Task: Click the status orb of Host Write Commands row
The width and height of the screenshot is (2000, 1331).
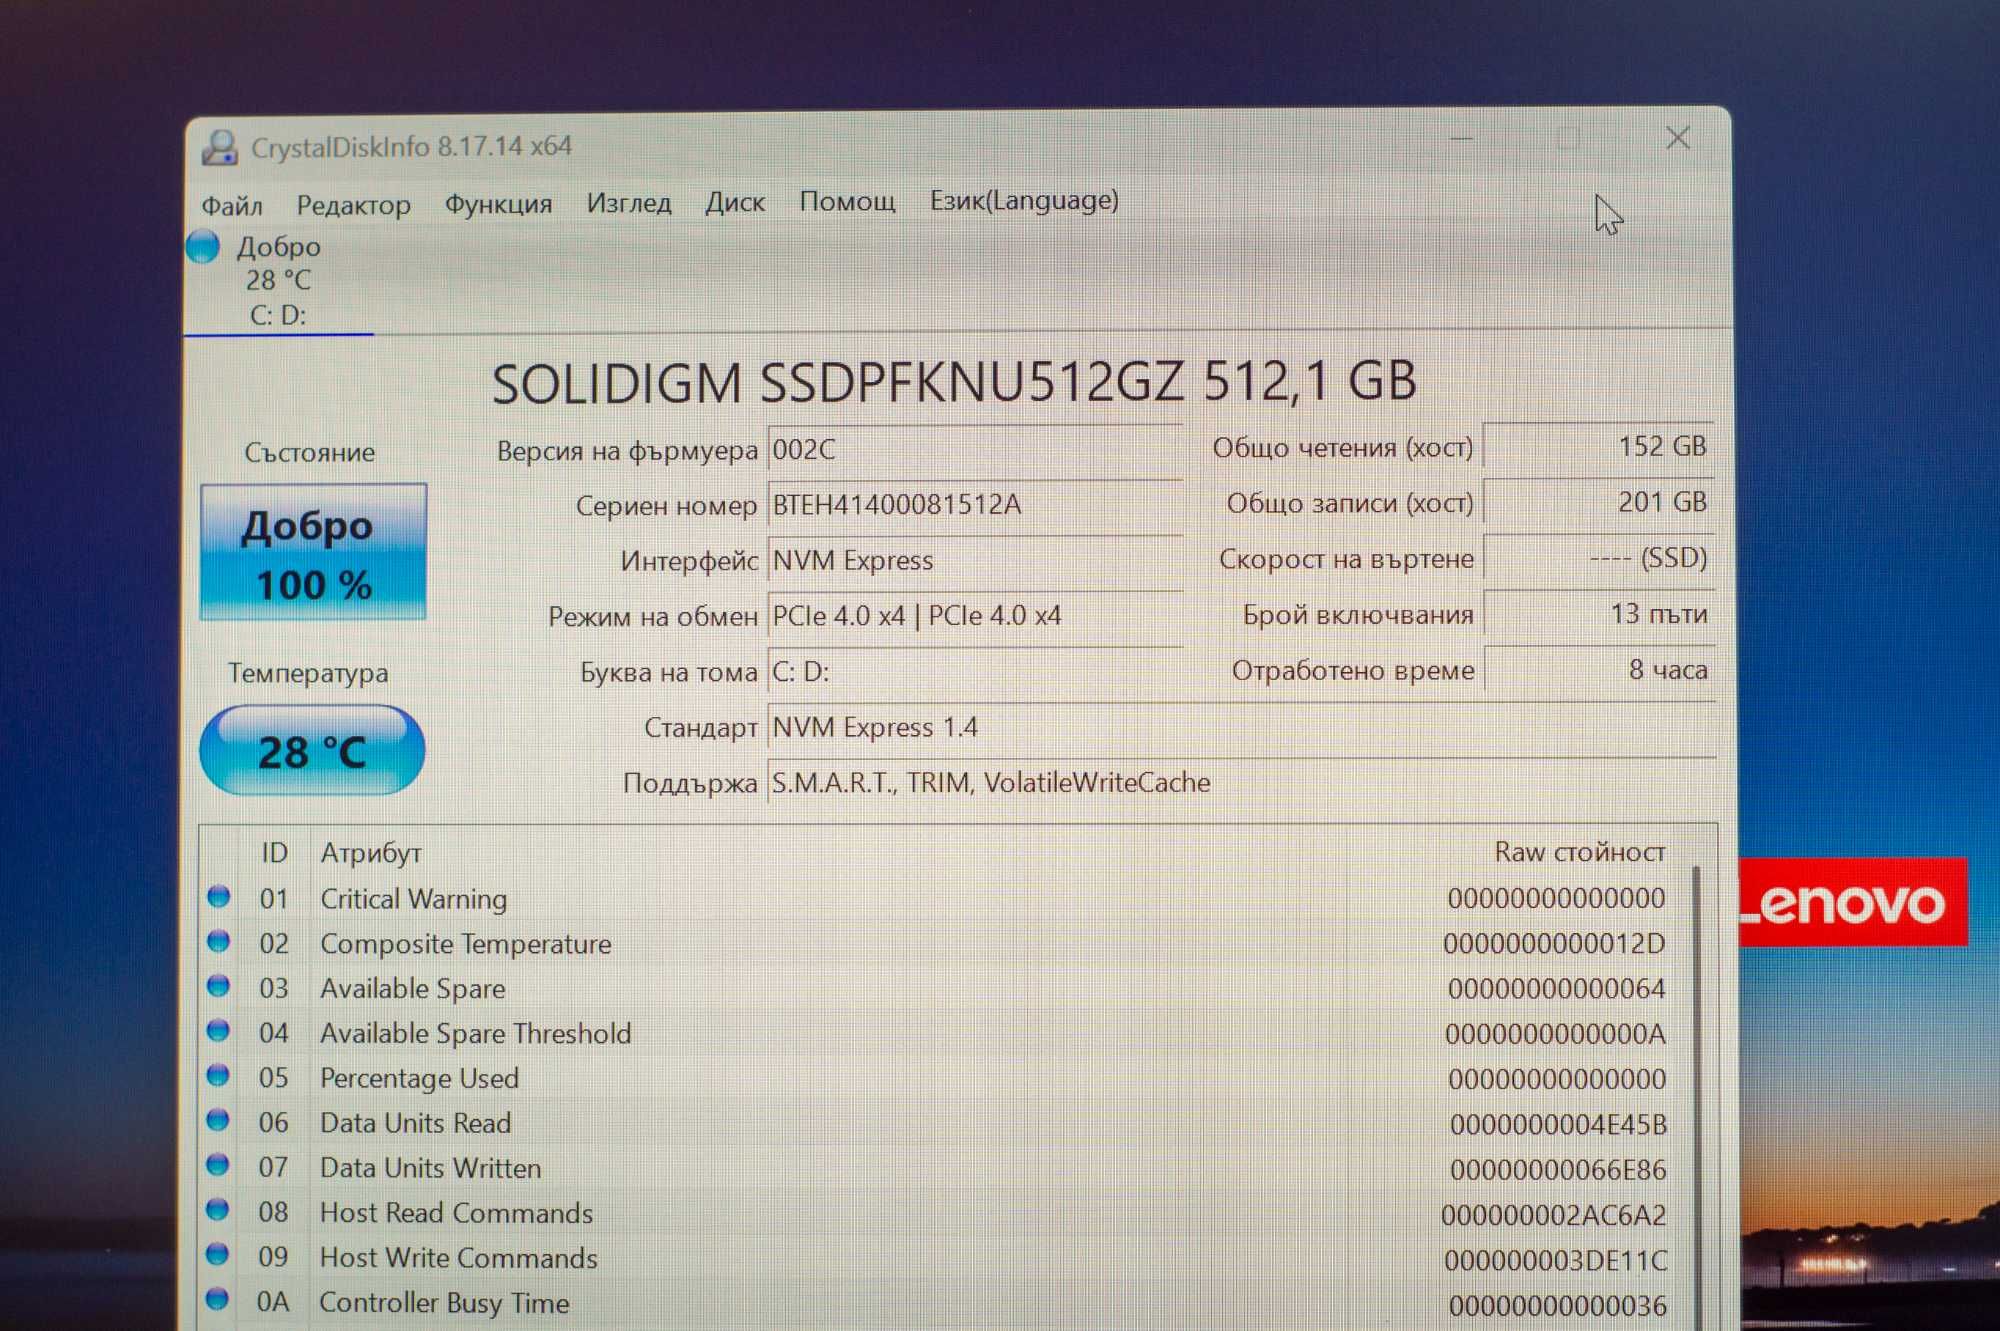Action: pyautogui.click(x=219, y=1254)
